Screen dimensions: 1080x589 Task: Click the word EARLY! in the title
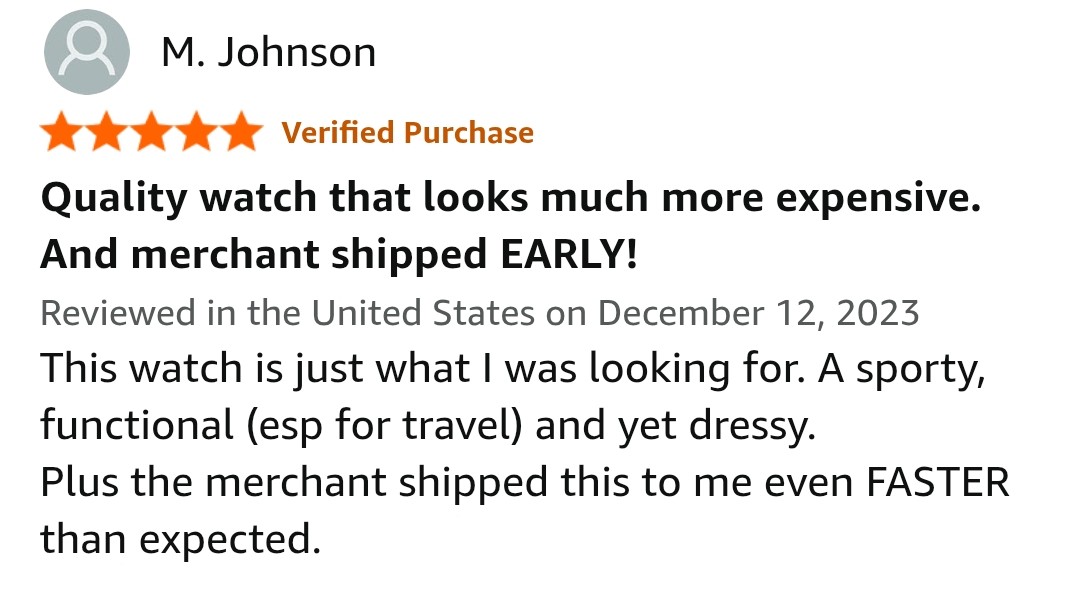[570, 254]
